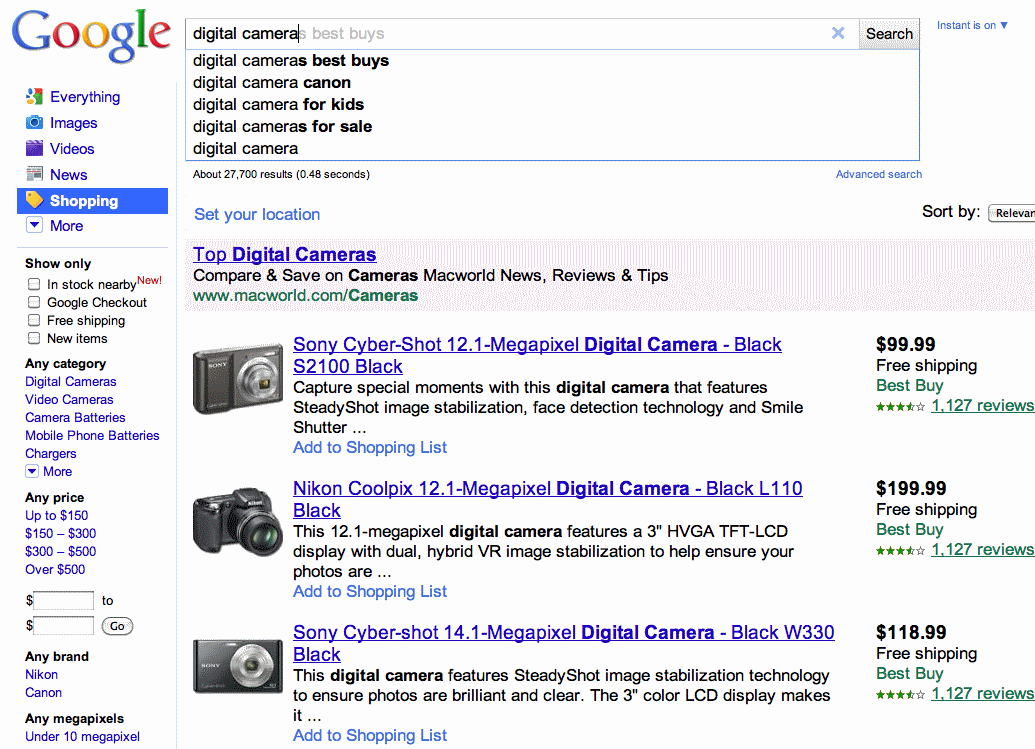Enable the In stock nearby checkbox

(34, 285)
